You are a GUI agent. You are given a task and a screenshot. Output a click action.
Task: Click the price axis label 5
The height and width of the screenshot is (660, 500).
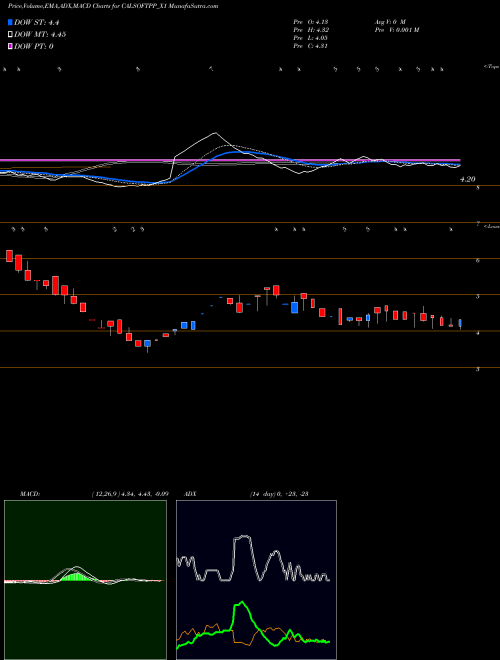pos(477,297)
